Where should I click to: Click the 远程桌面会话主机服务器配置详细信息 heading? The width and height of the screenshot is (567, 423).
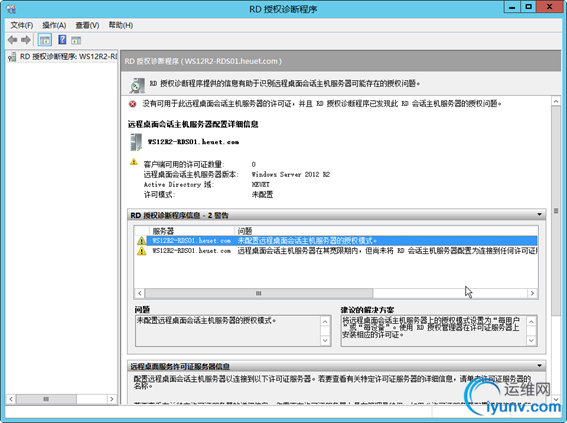pyautogui.click(x=193, y=124)
